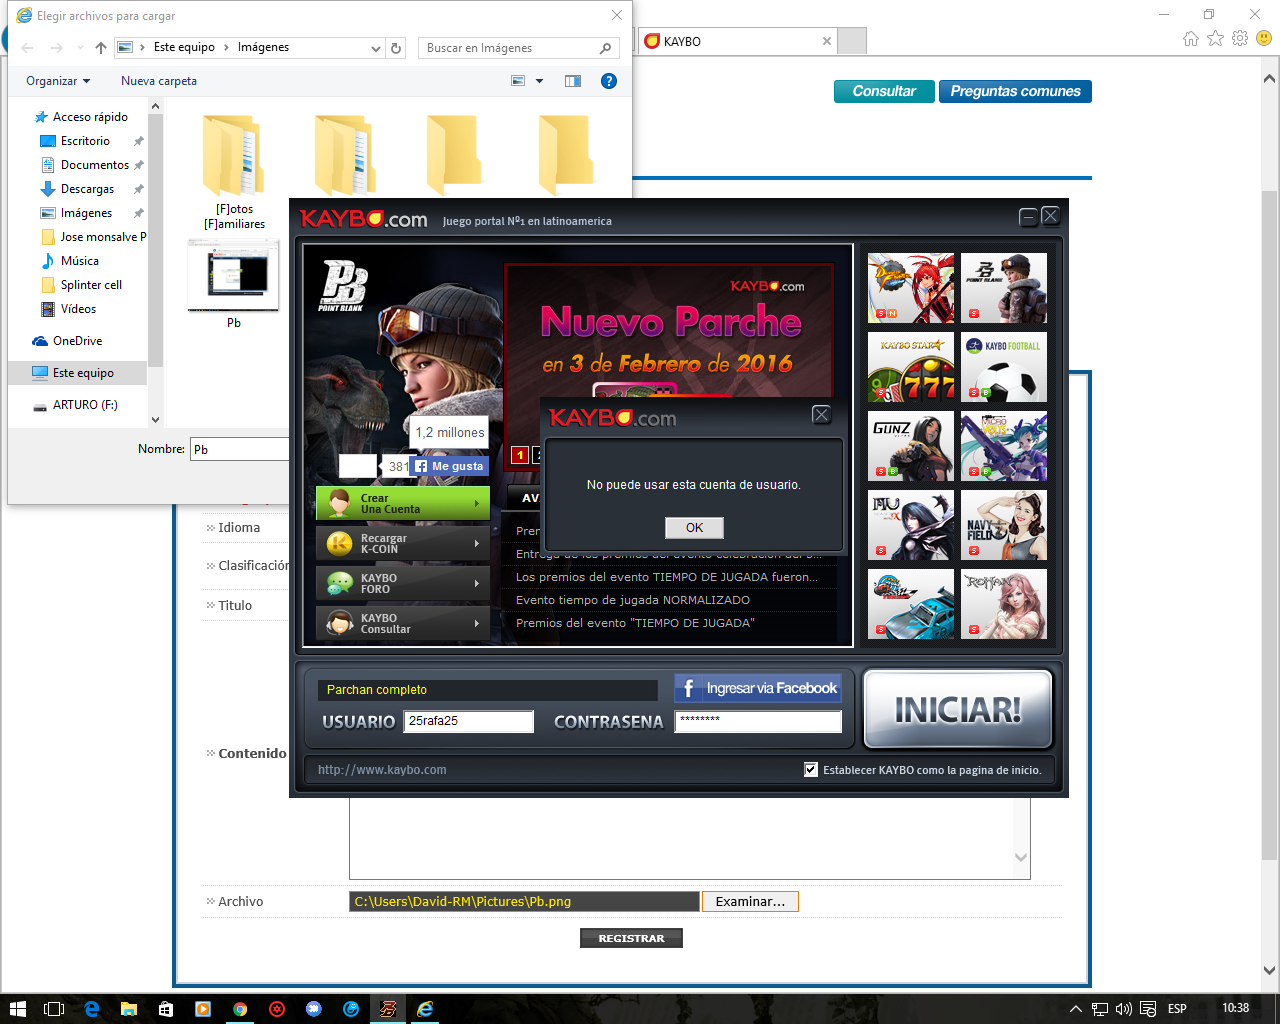The image size is (1280, 1024).
Task: Click the http://www.kaybo.com link
Action: click(x=382, y=770)
